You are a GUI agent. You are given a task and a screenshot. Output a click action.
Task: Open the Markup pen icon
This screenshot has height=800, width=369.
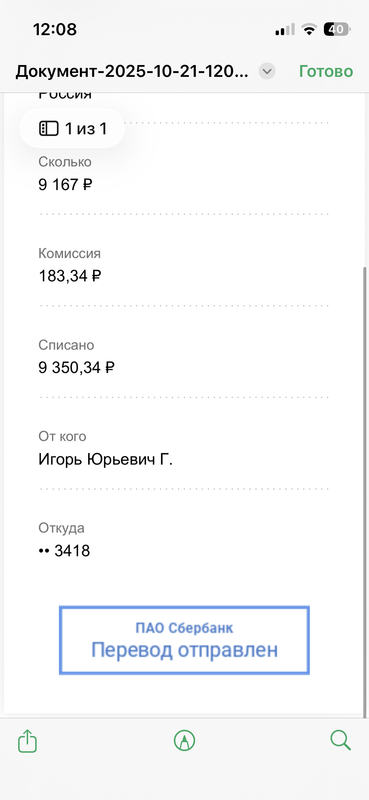184,740
